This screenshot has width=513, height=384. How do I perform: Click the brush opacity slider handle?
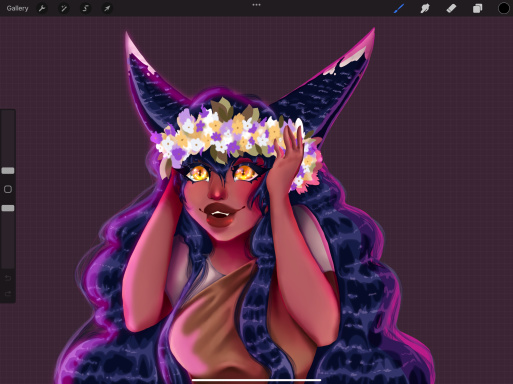point(8,208)
